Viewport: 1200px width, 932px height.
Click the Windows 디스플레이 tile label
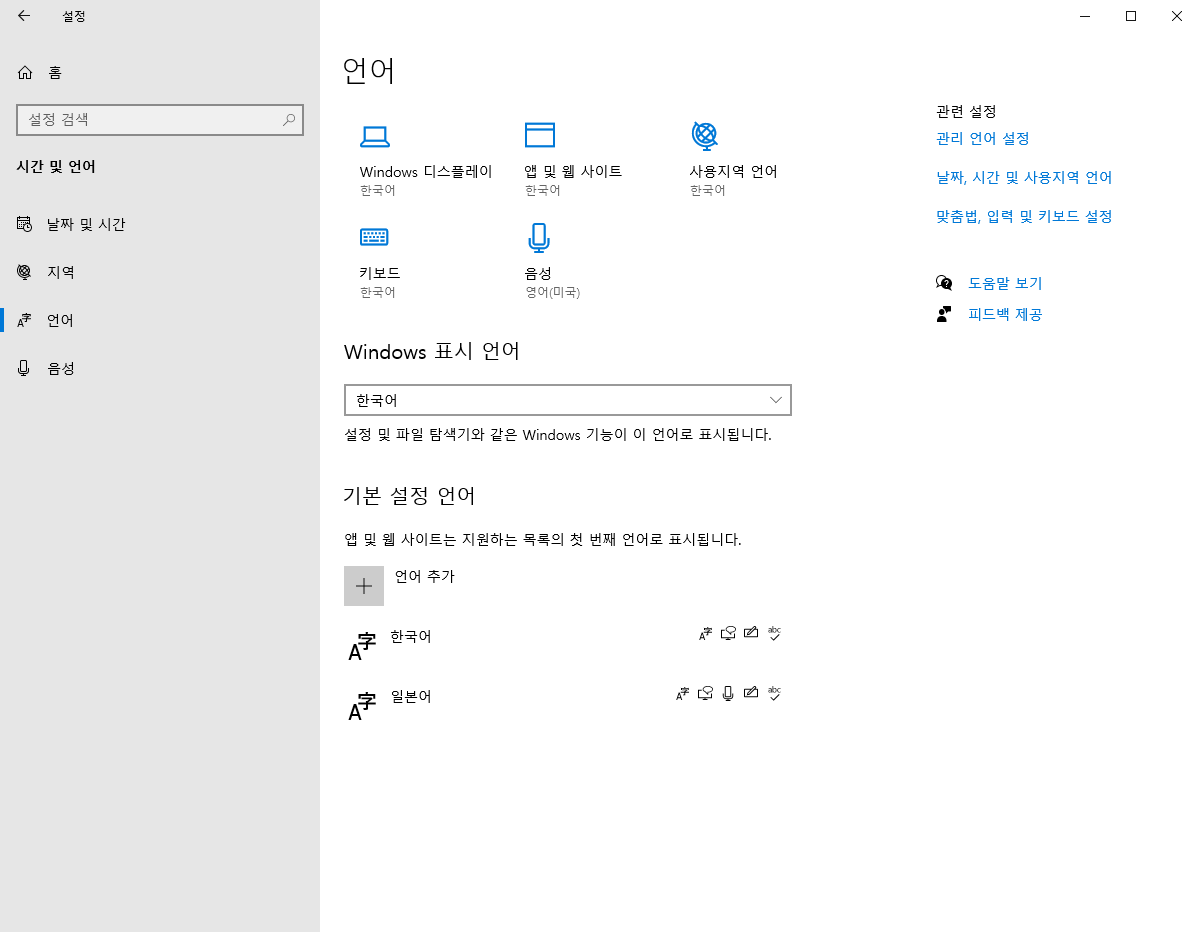click(426, 171)
